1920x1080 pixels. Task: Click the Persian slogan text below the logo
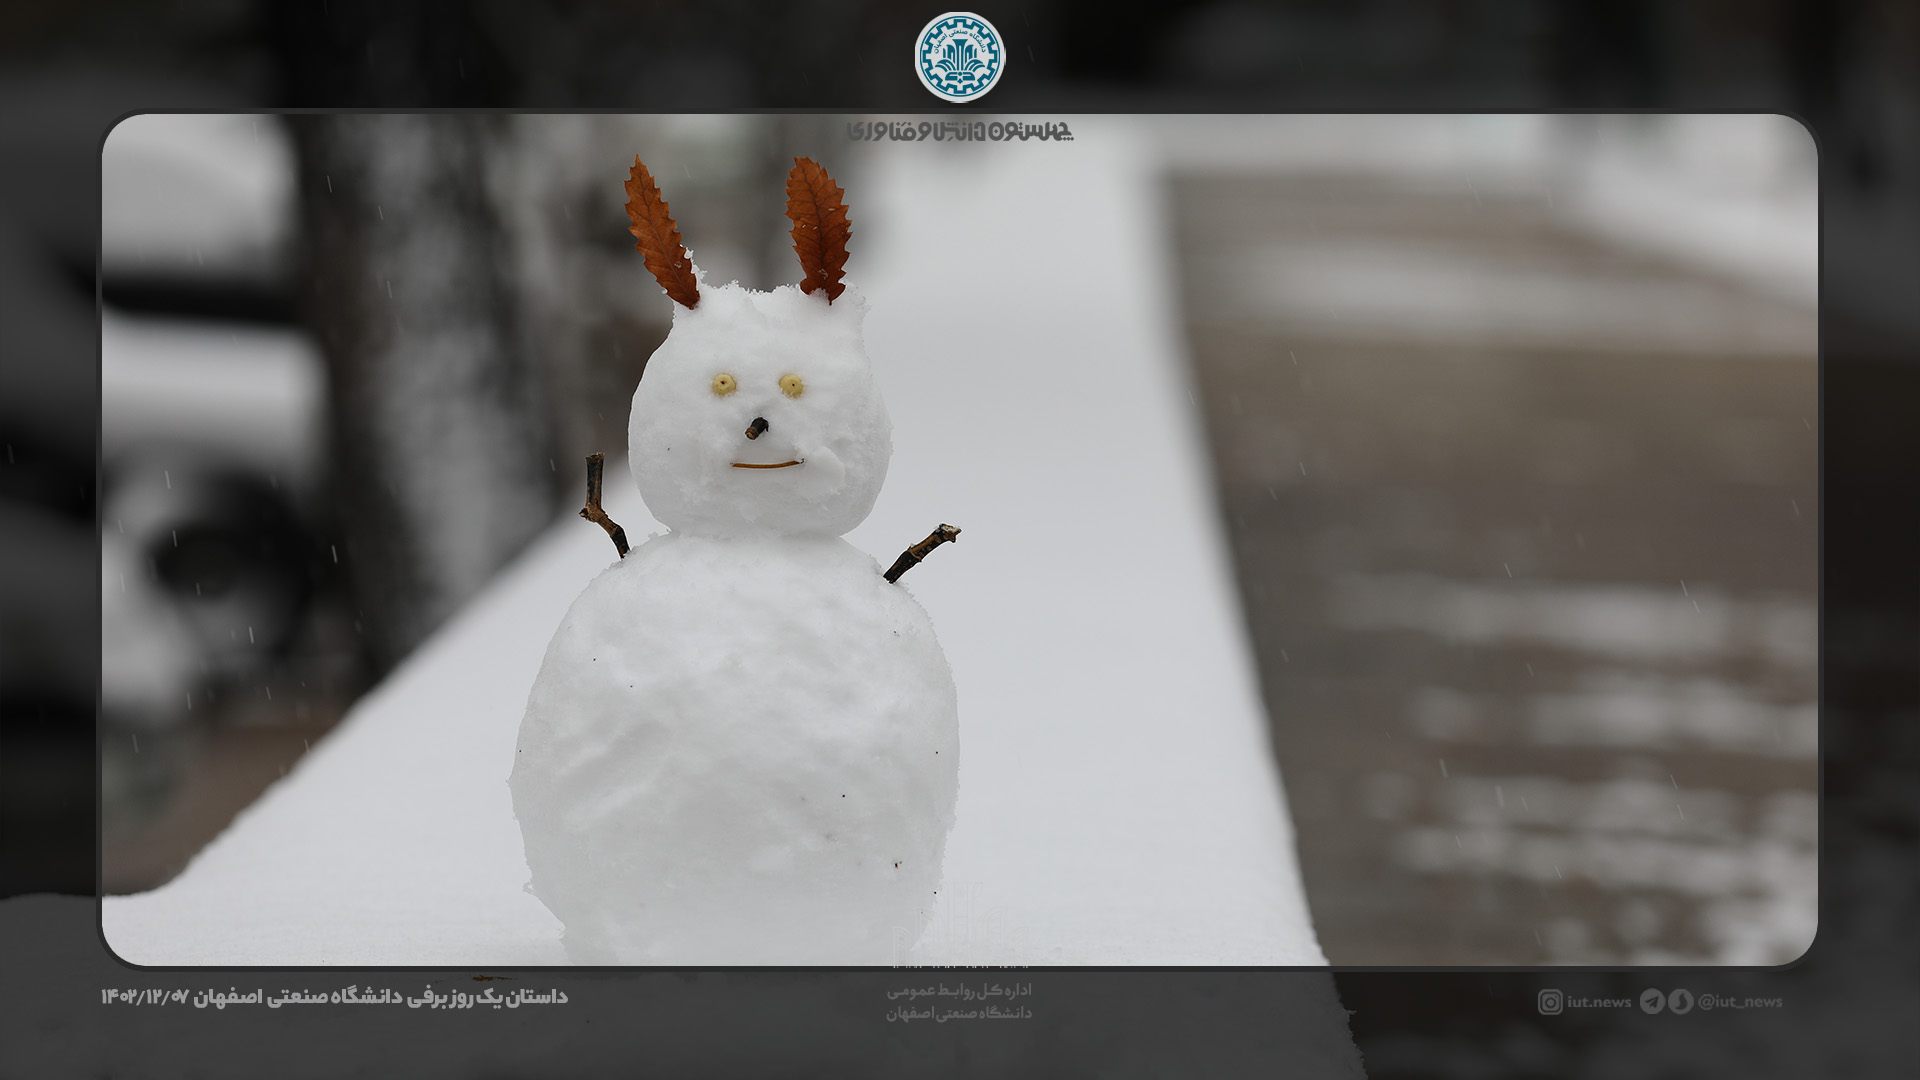coord(959,131)
